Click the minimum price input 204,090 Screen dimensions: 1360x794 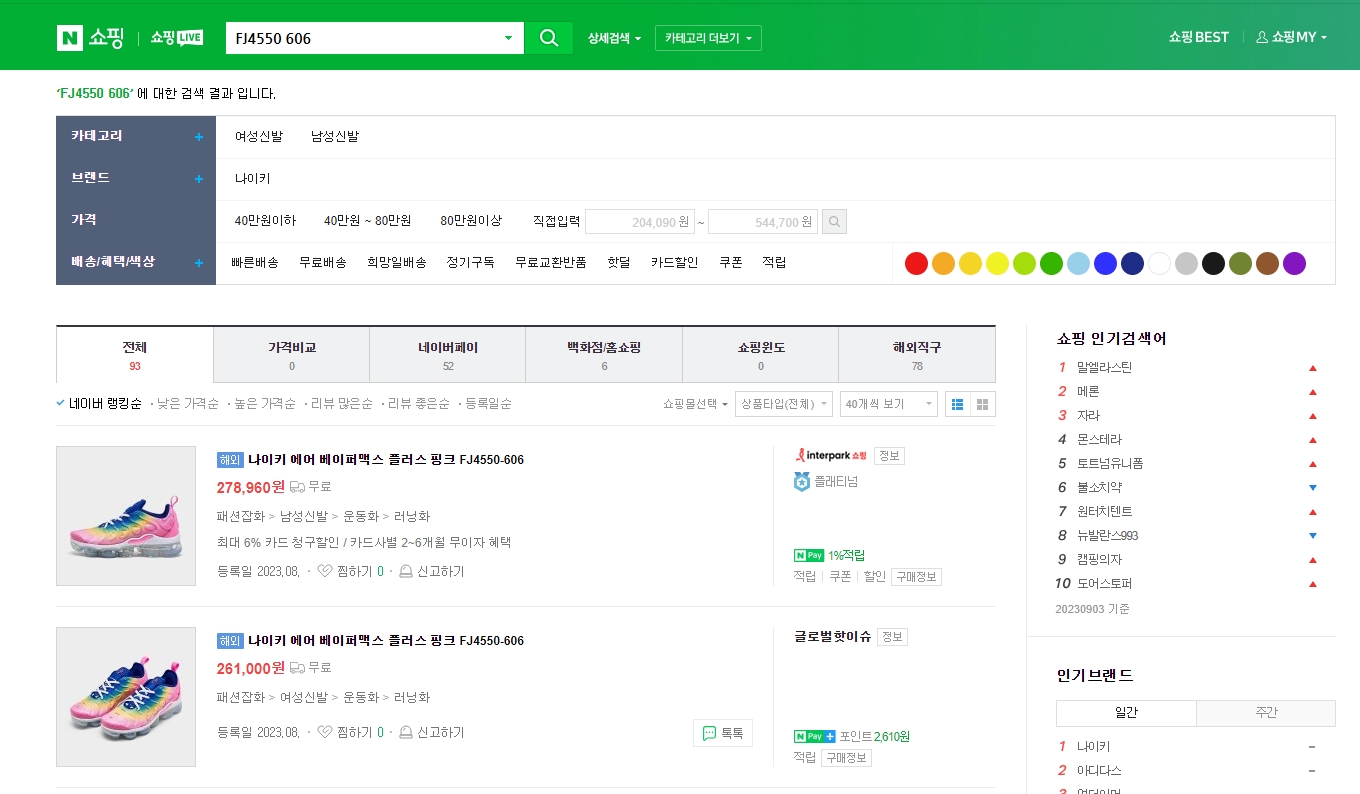coord(640,221)
